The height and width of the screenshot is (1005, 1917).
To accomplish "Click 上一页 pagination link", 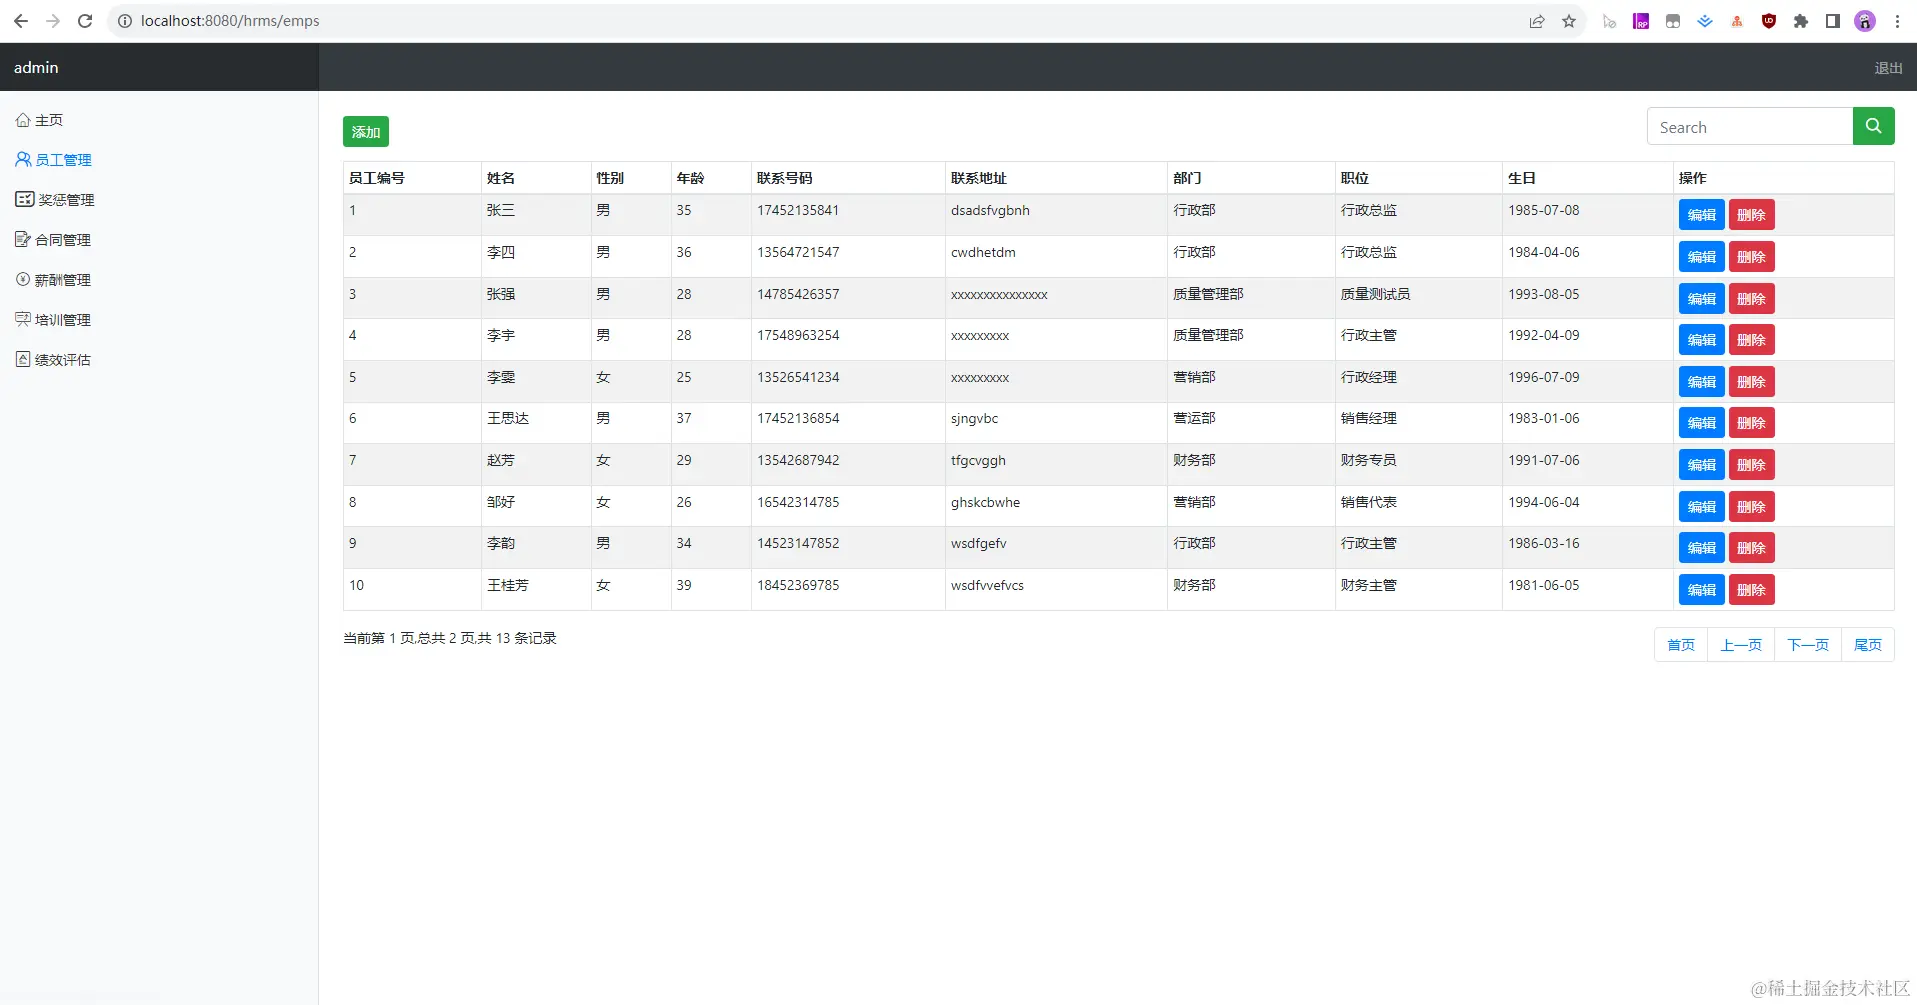I will pyautogui.click(x=1741, y=645).
